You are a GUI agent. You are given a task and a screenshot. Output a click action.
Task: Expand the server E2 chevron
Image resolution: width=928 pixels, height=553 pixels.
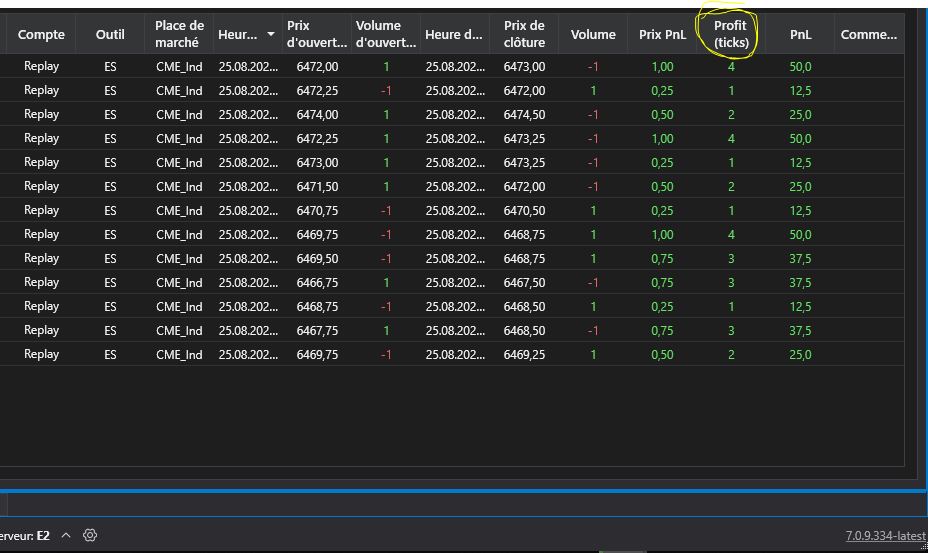pos(66,536)
